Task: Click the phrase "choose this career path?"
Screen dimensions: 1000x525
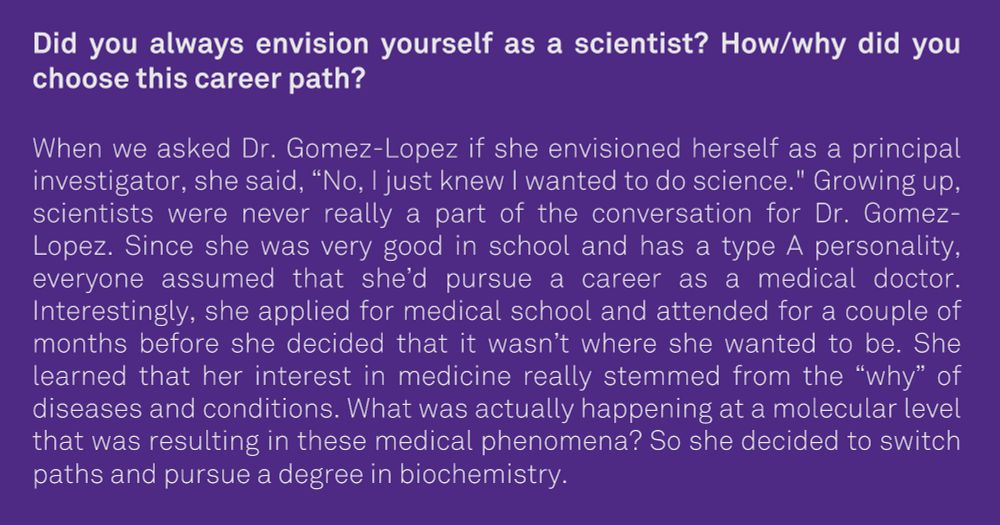Action: pos(199,78)
